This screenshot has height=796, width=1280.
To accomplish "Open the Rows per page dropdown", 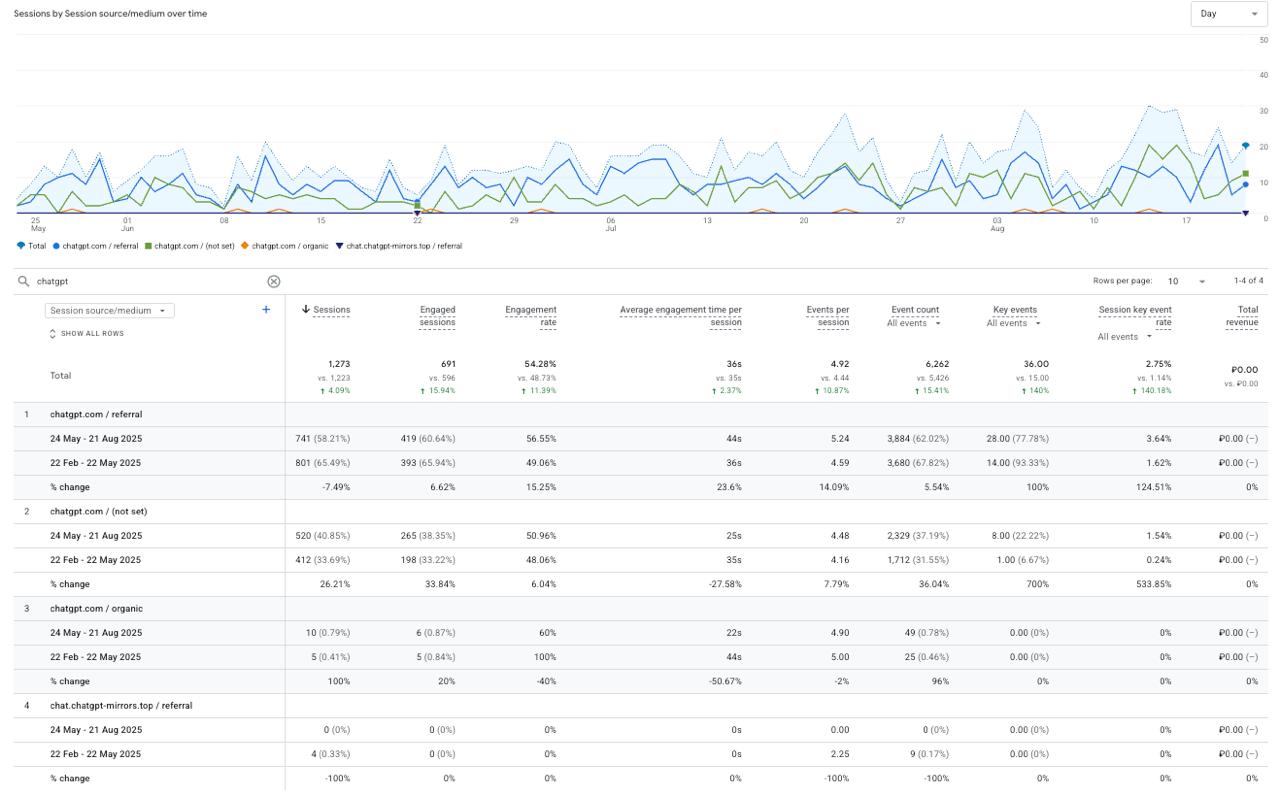I will [x=1186, y=282].
